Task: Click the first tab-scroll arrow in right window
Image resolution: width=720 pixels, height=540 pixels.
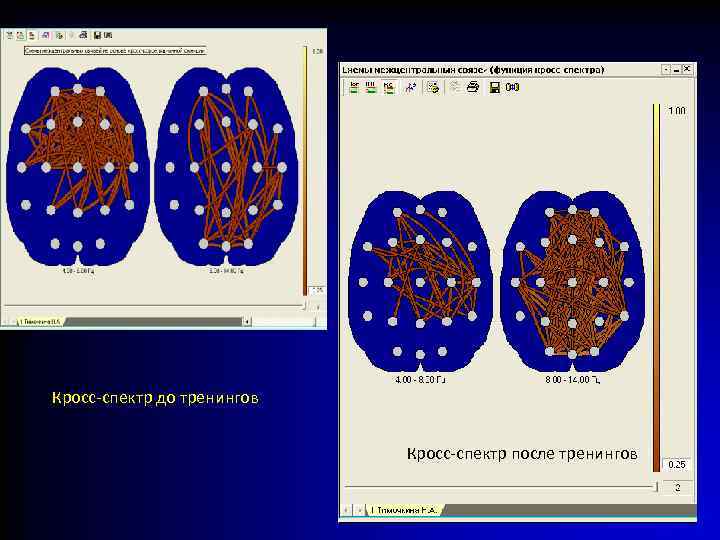Action: click(x=347, y=510)
